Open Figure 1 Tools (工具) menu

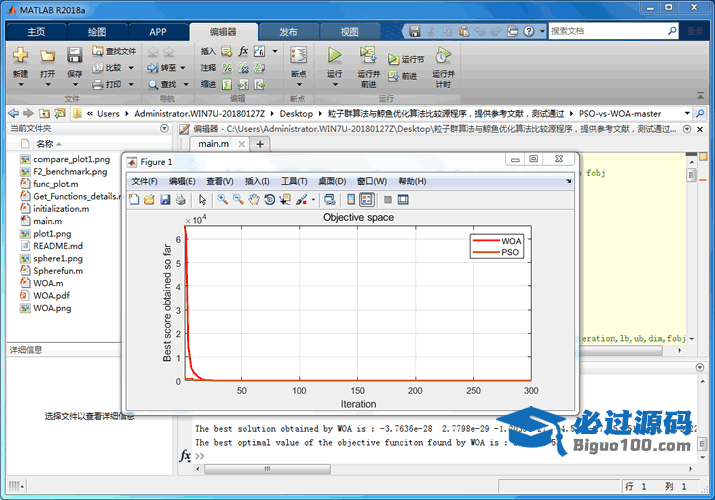(x=294, y=181)
